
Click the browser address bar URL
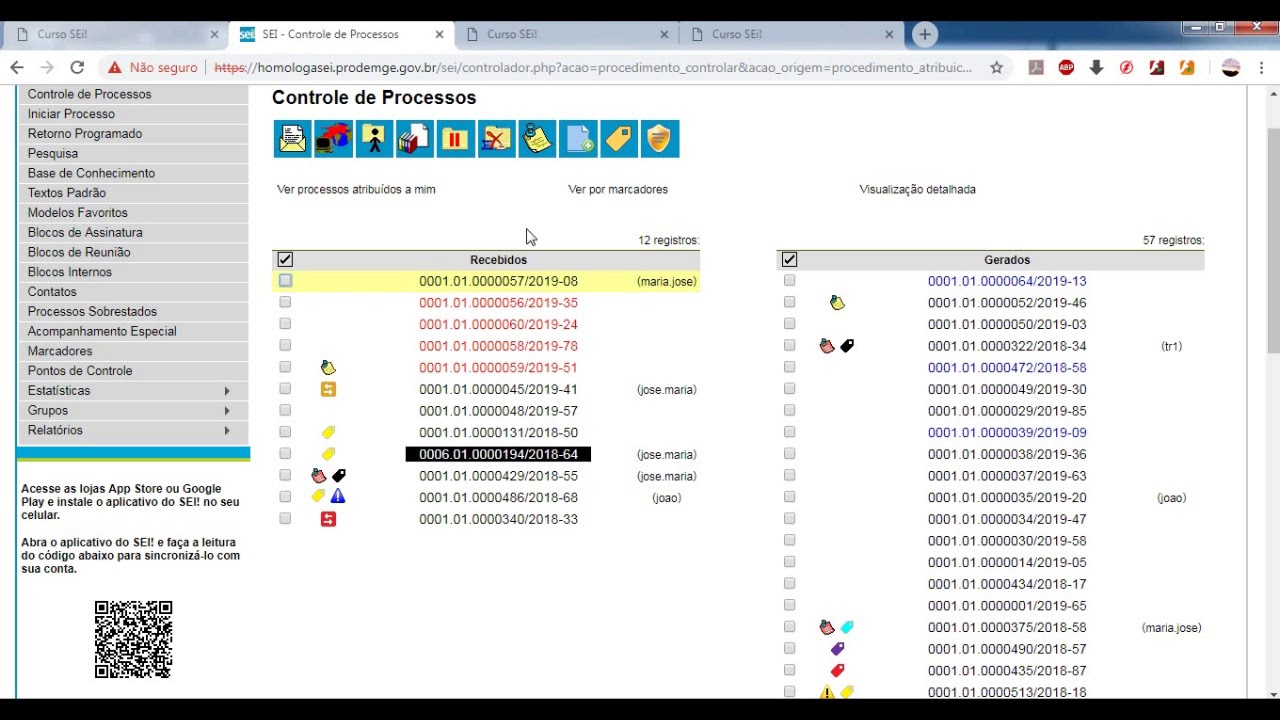593,68
